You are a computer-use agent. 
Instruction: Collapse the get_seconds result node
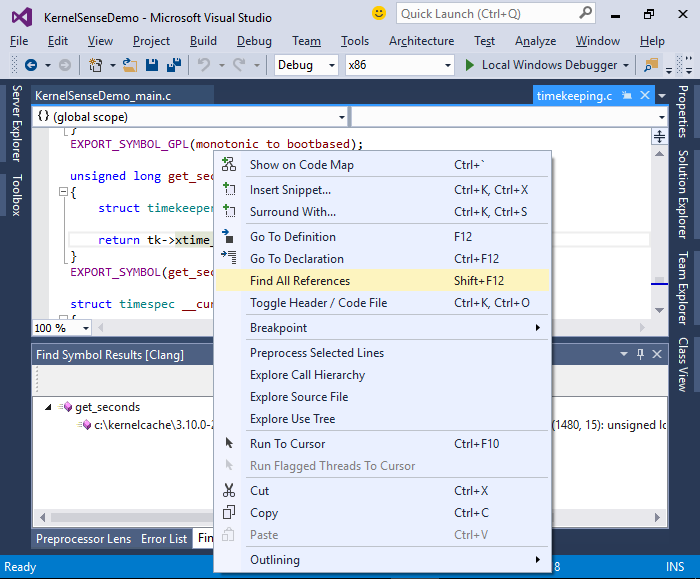pyautogui.click(x=48, y=407)
